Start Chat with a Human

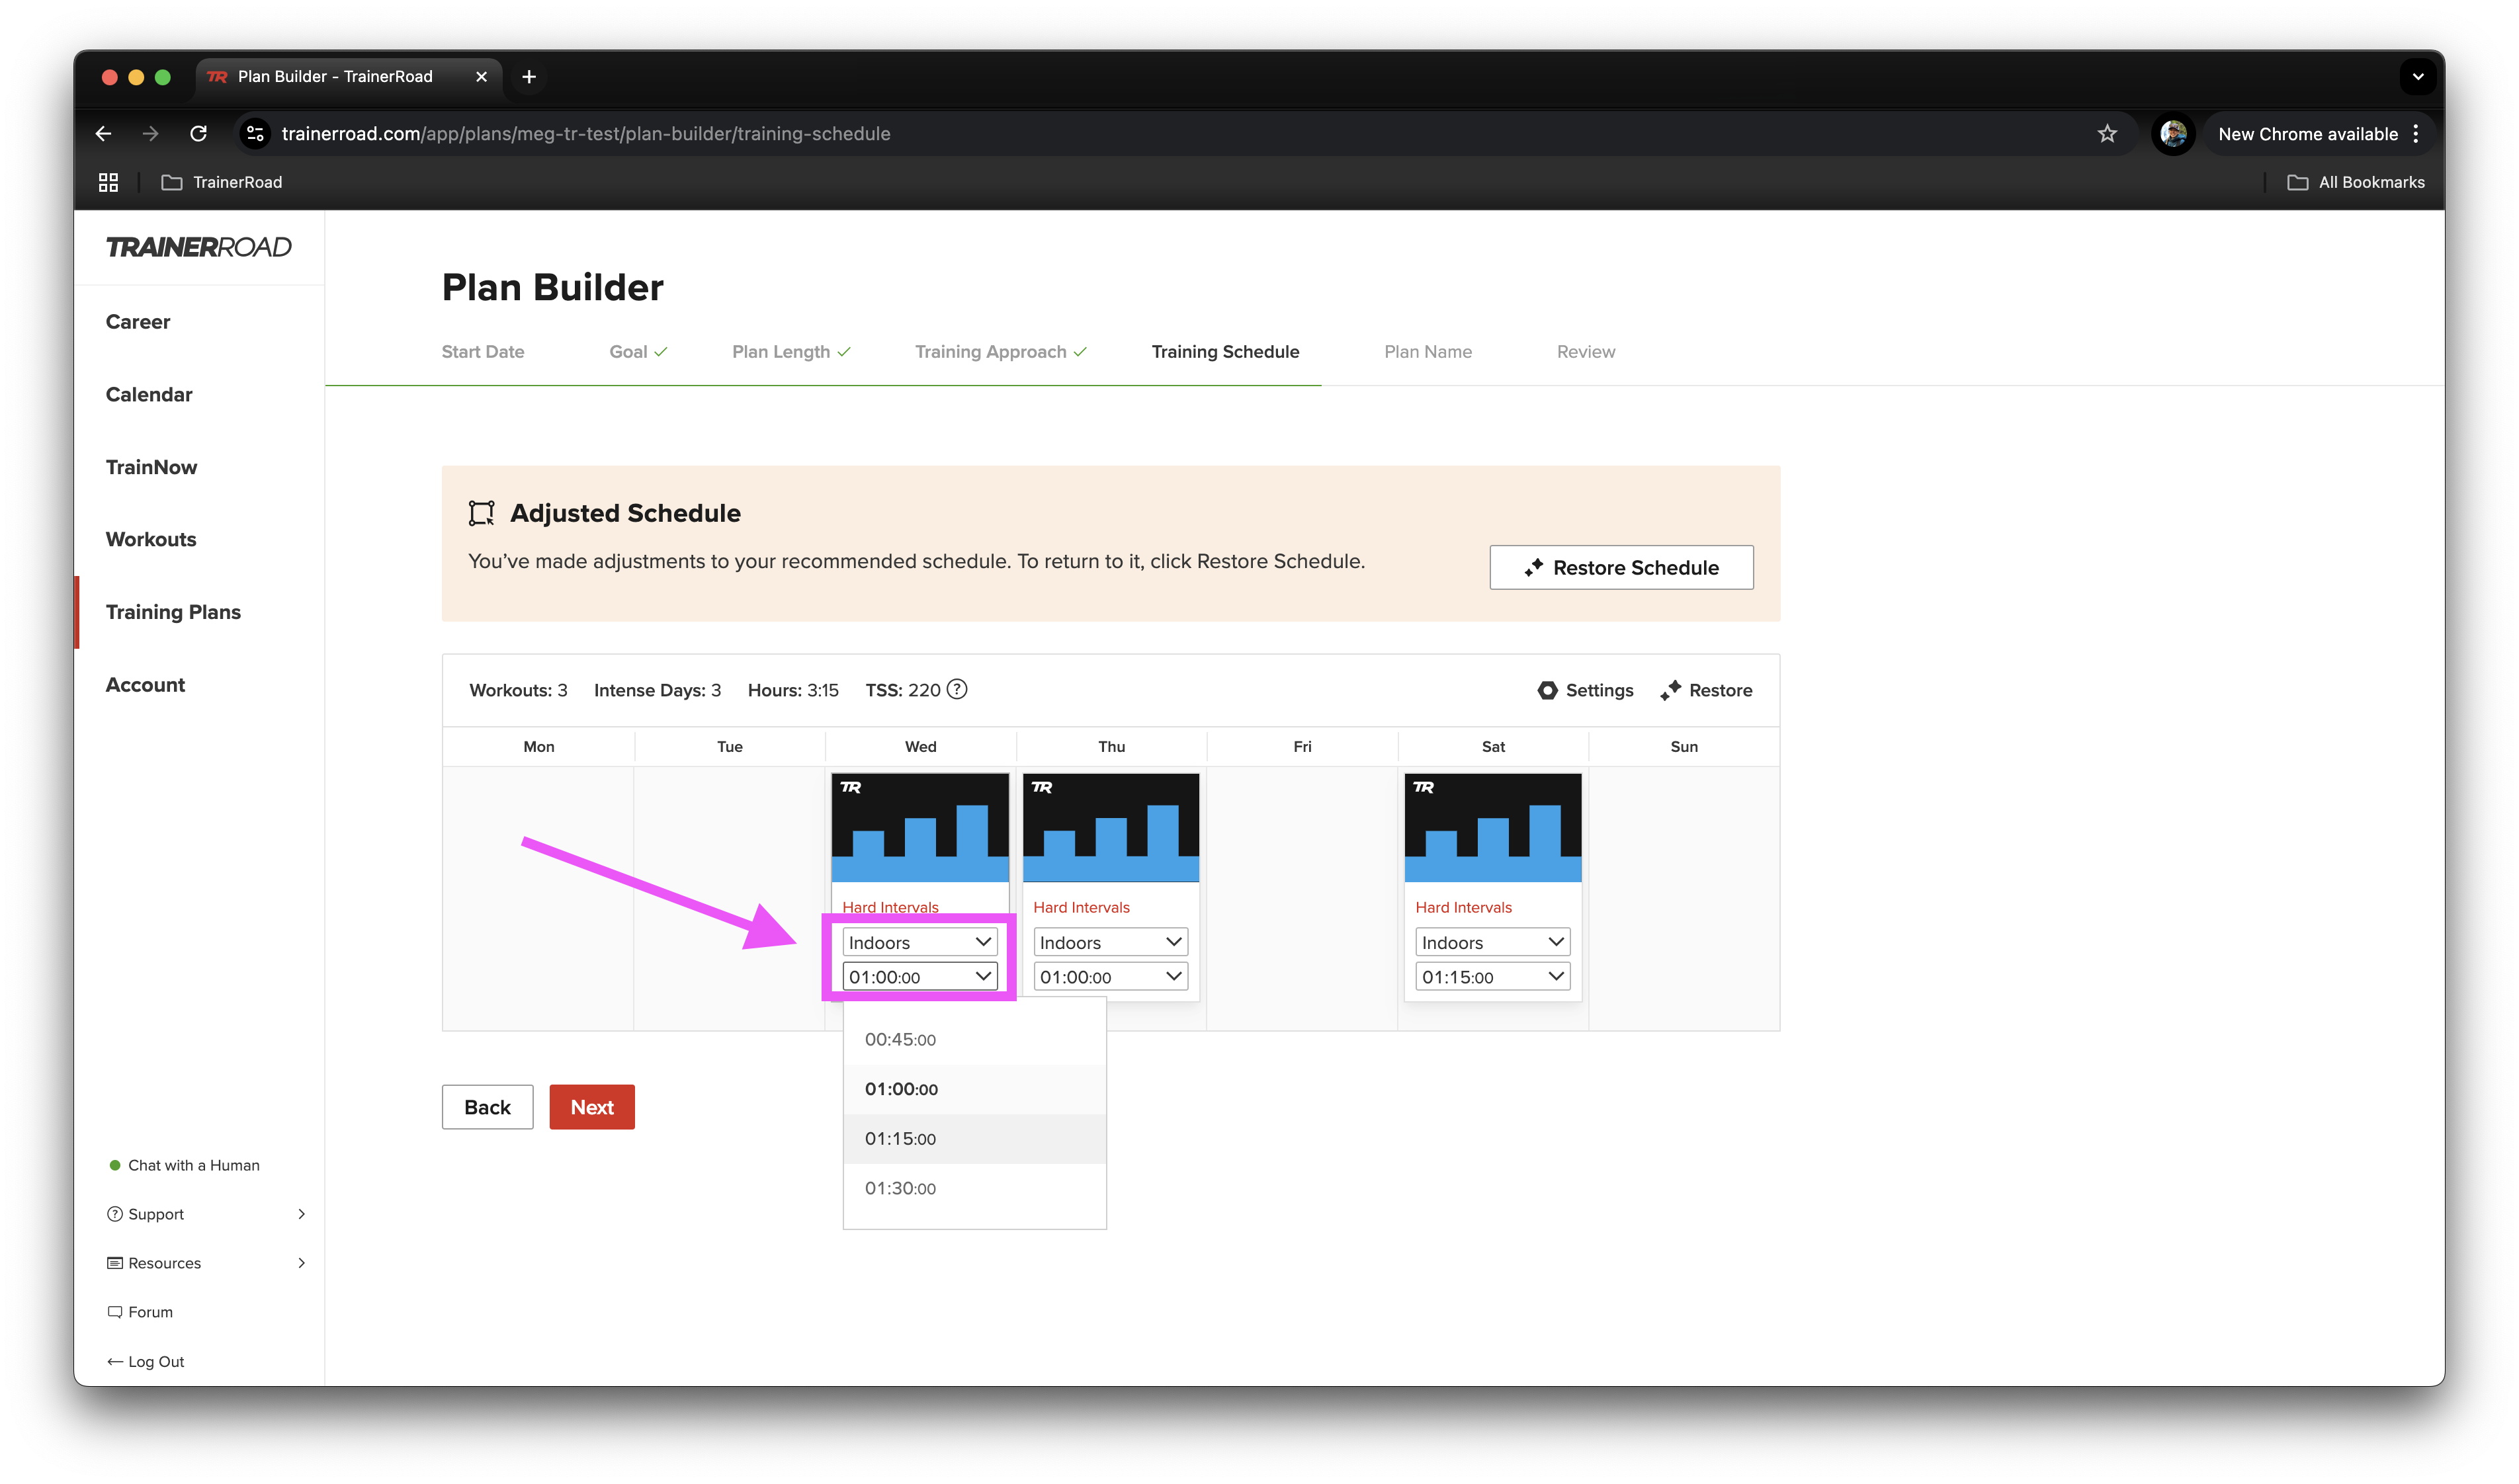[x=184, y=1166]
